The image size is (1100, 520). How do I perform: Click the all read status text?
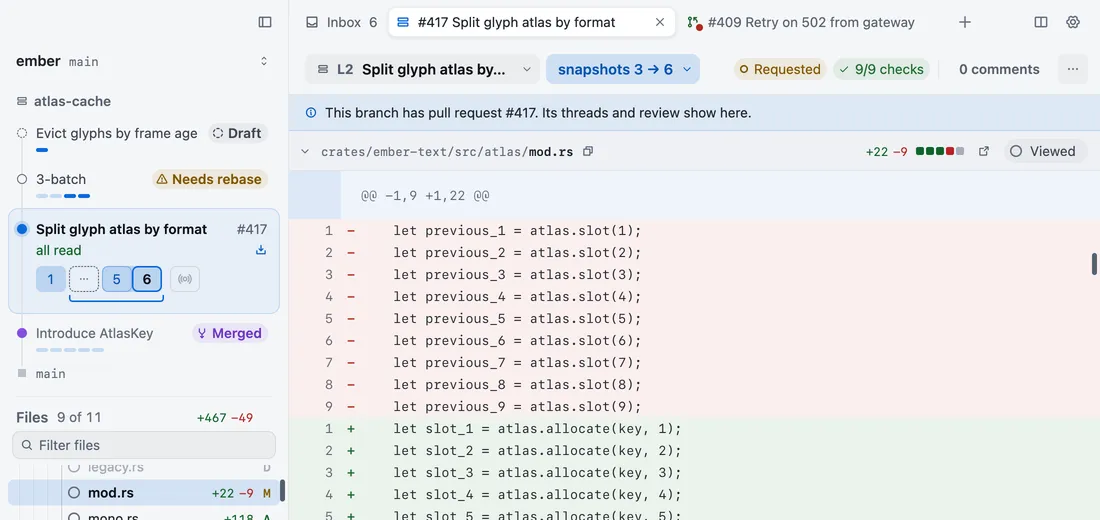[59, 251]
